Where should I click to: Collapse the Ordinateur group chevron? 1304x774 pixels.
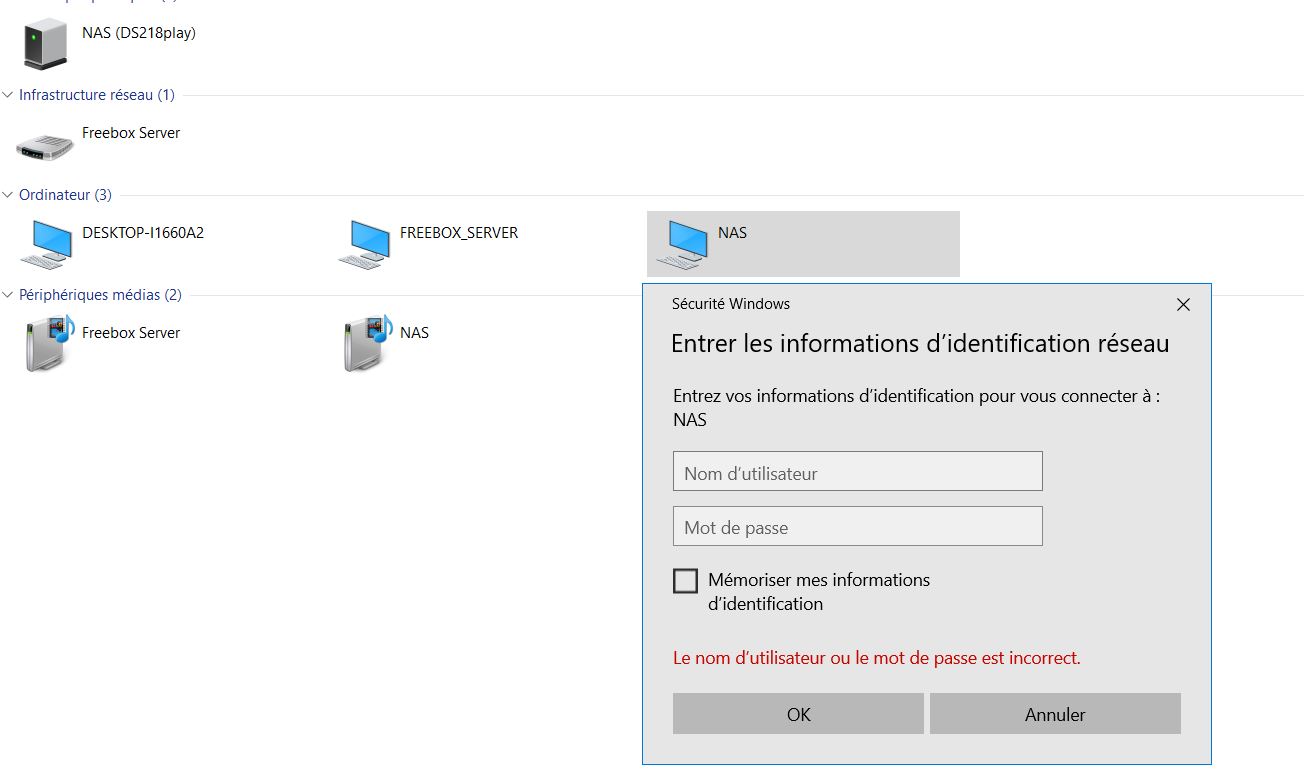pyautogui.click(x=9, y=195)
